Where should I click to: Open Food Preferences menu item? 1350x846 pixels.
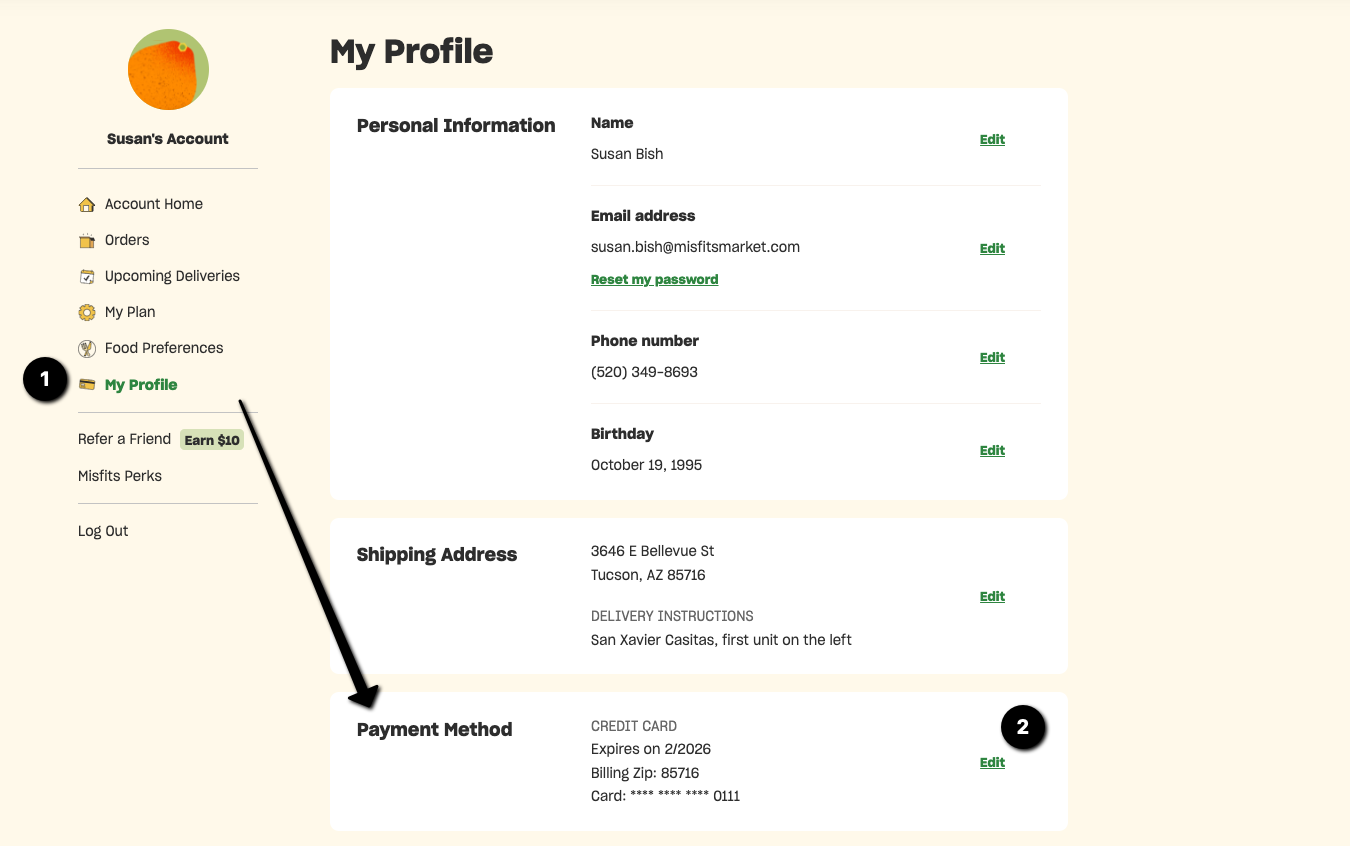(x=164, y=348)
